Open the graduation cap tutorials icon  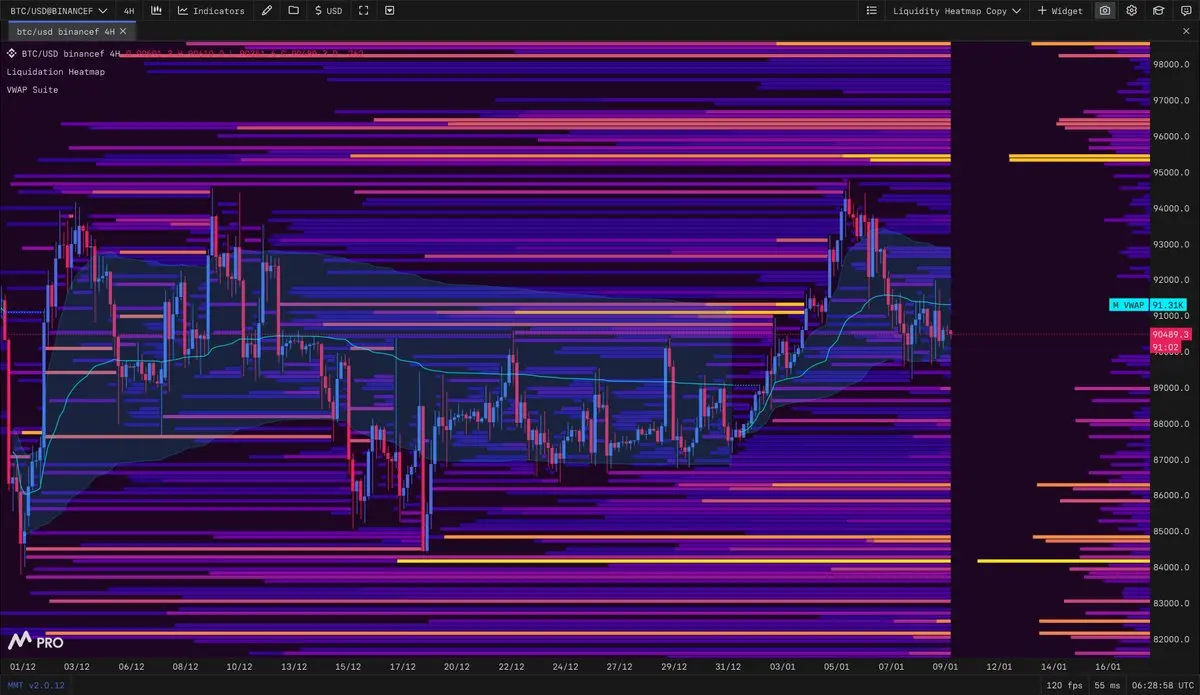[x=1158, y=10]
